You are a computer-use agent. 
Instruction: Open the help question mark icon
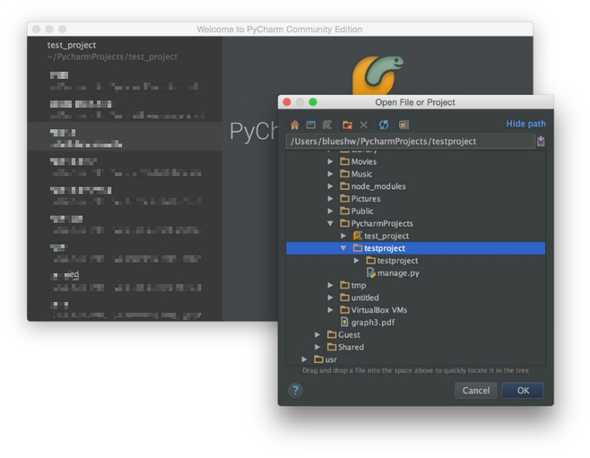click(295, 390)
